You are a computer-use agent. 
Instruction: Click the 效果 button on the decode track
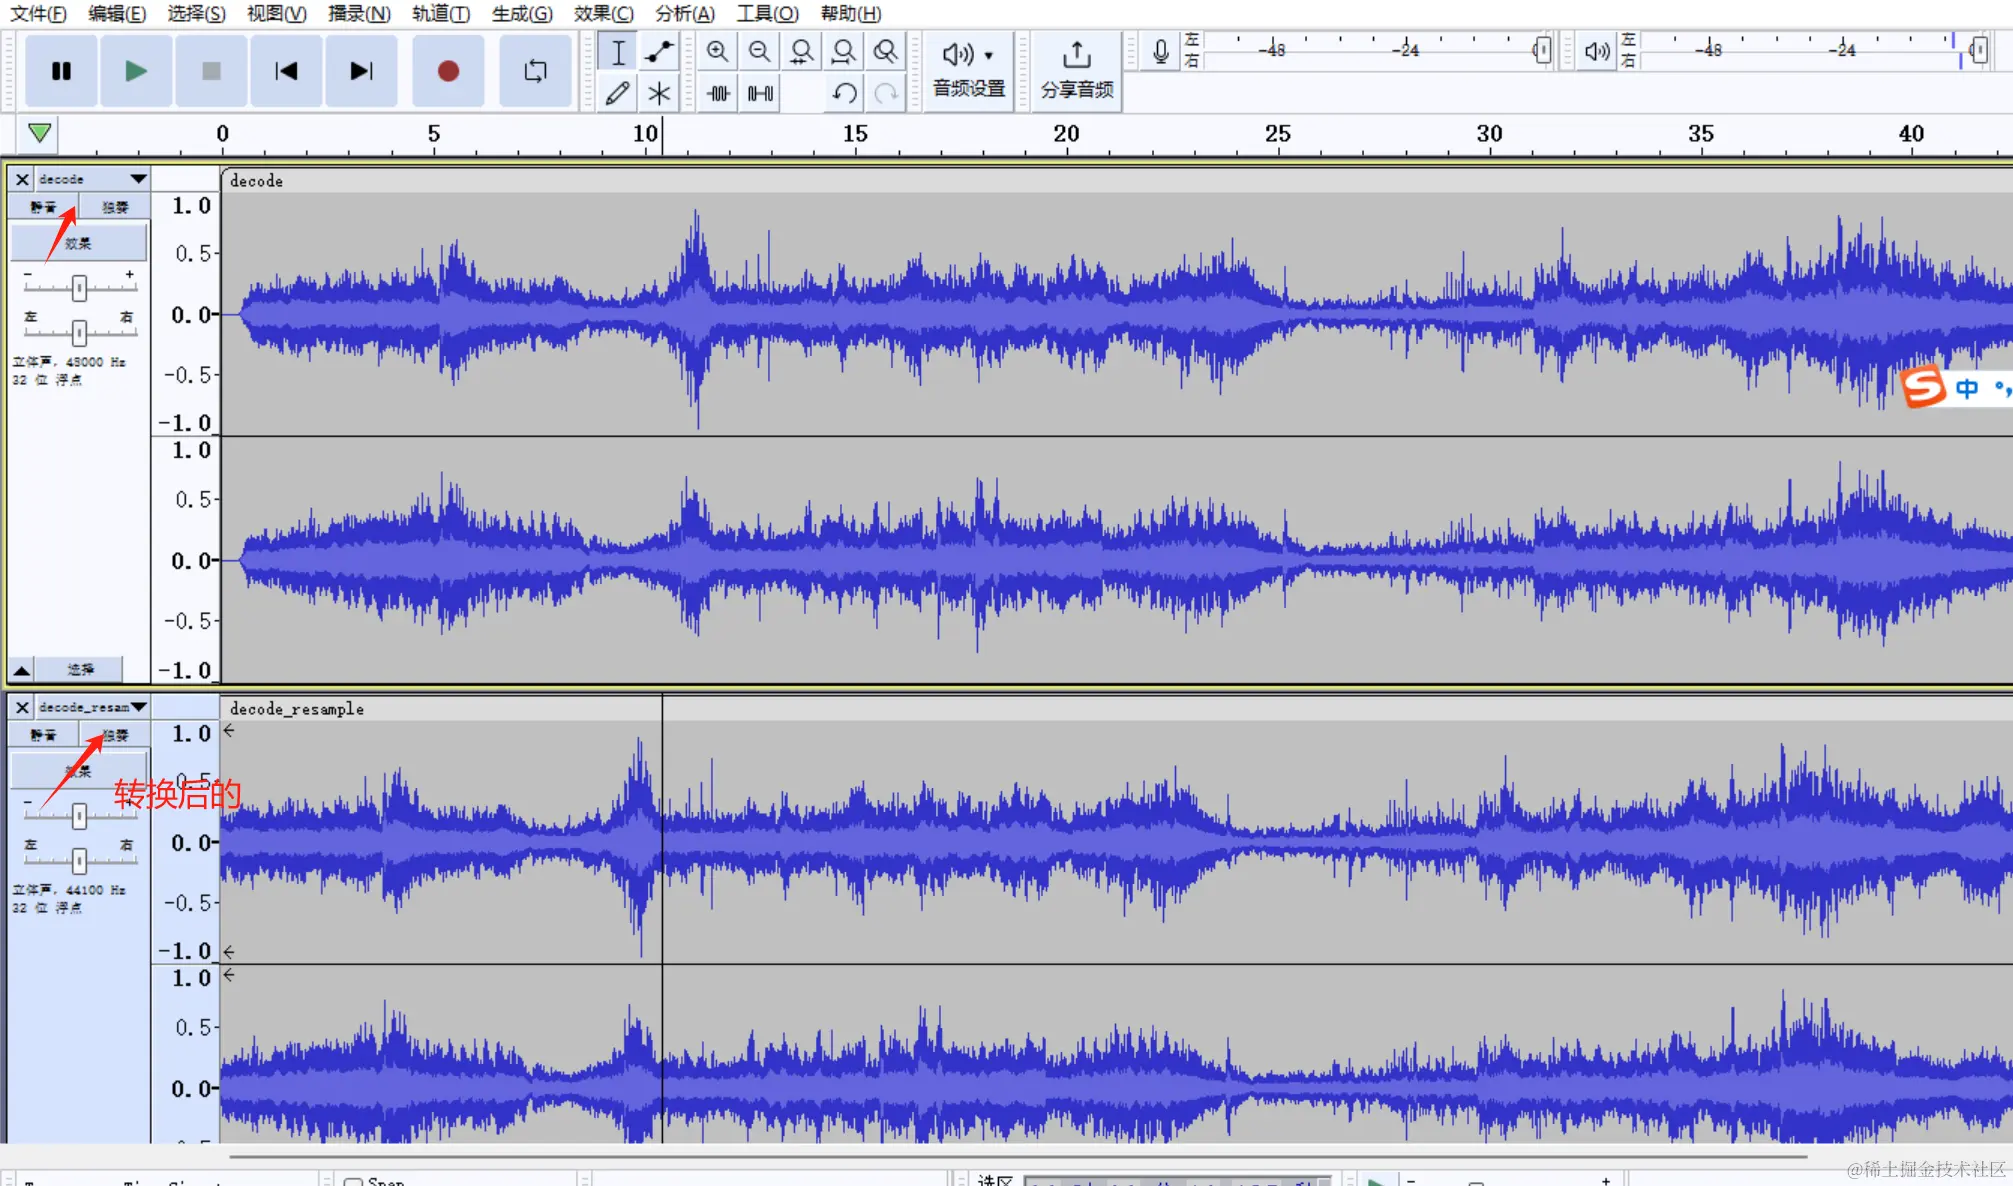coord(78,243)
